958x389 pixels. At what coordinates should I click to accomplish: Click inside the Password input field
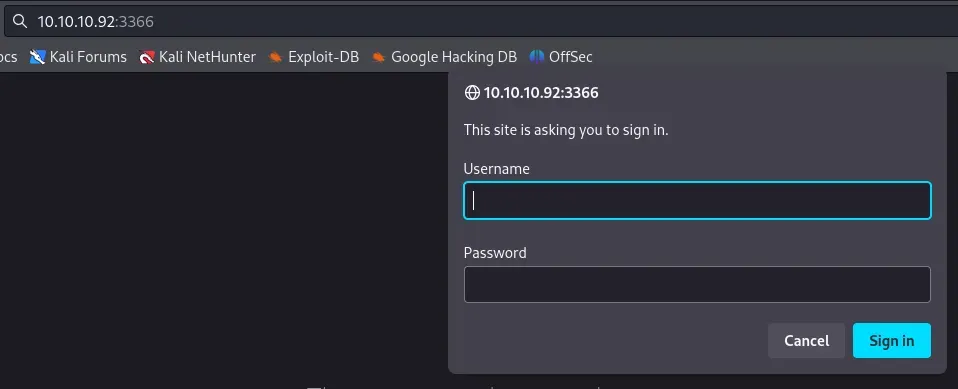click(x=697, y=285)
